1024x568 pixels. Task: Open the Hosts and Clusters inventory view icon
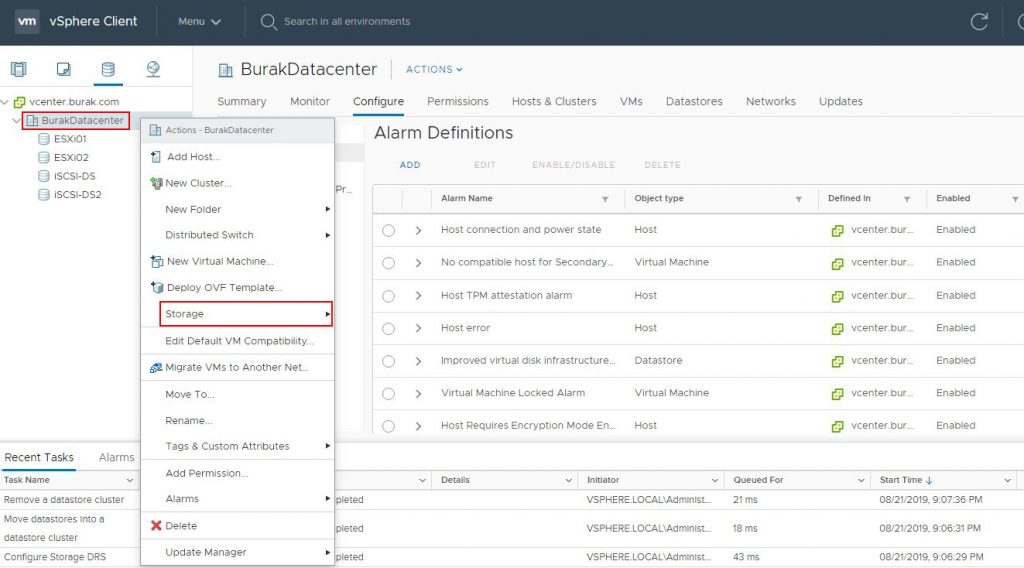coord(19,69)
